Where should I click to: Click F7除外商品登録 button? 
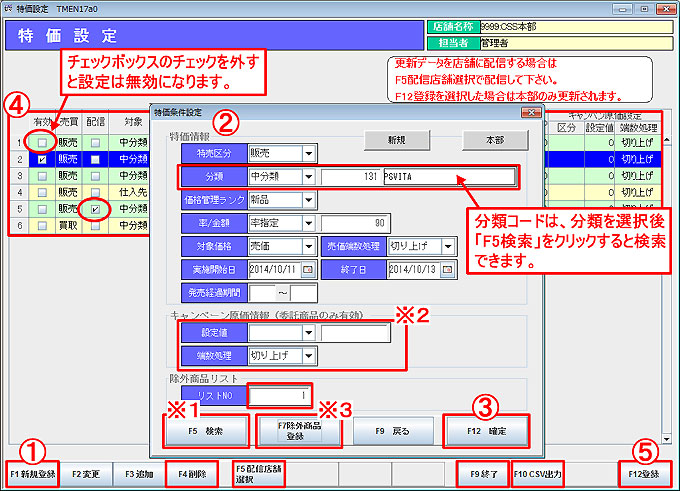299,431
